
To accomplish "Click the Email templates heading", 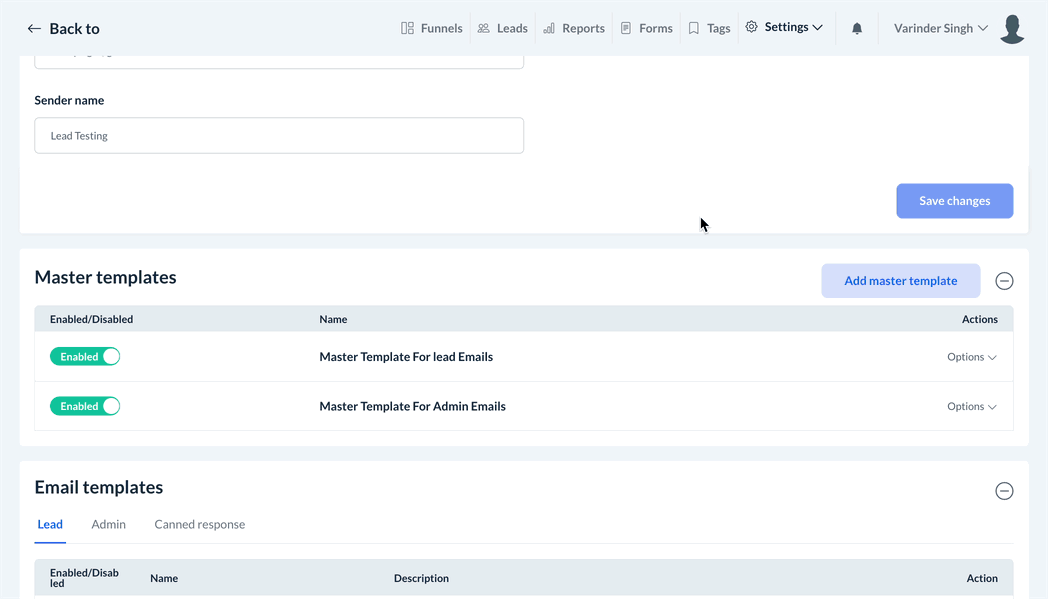I will pyautogui.click(x=99, y=487).
